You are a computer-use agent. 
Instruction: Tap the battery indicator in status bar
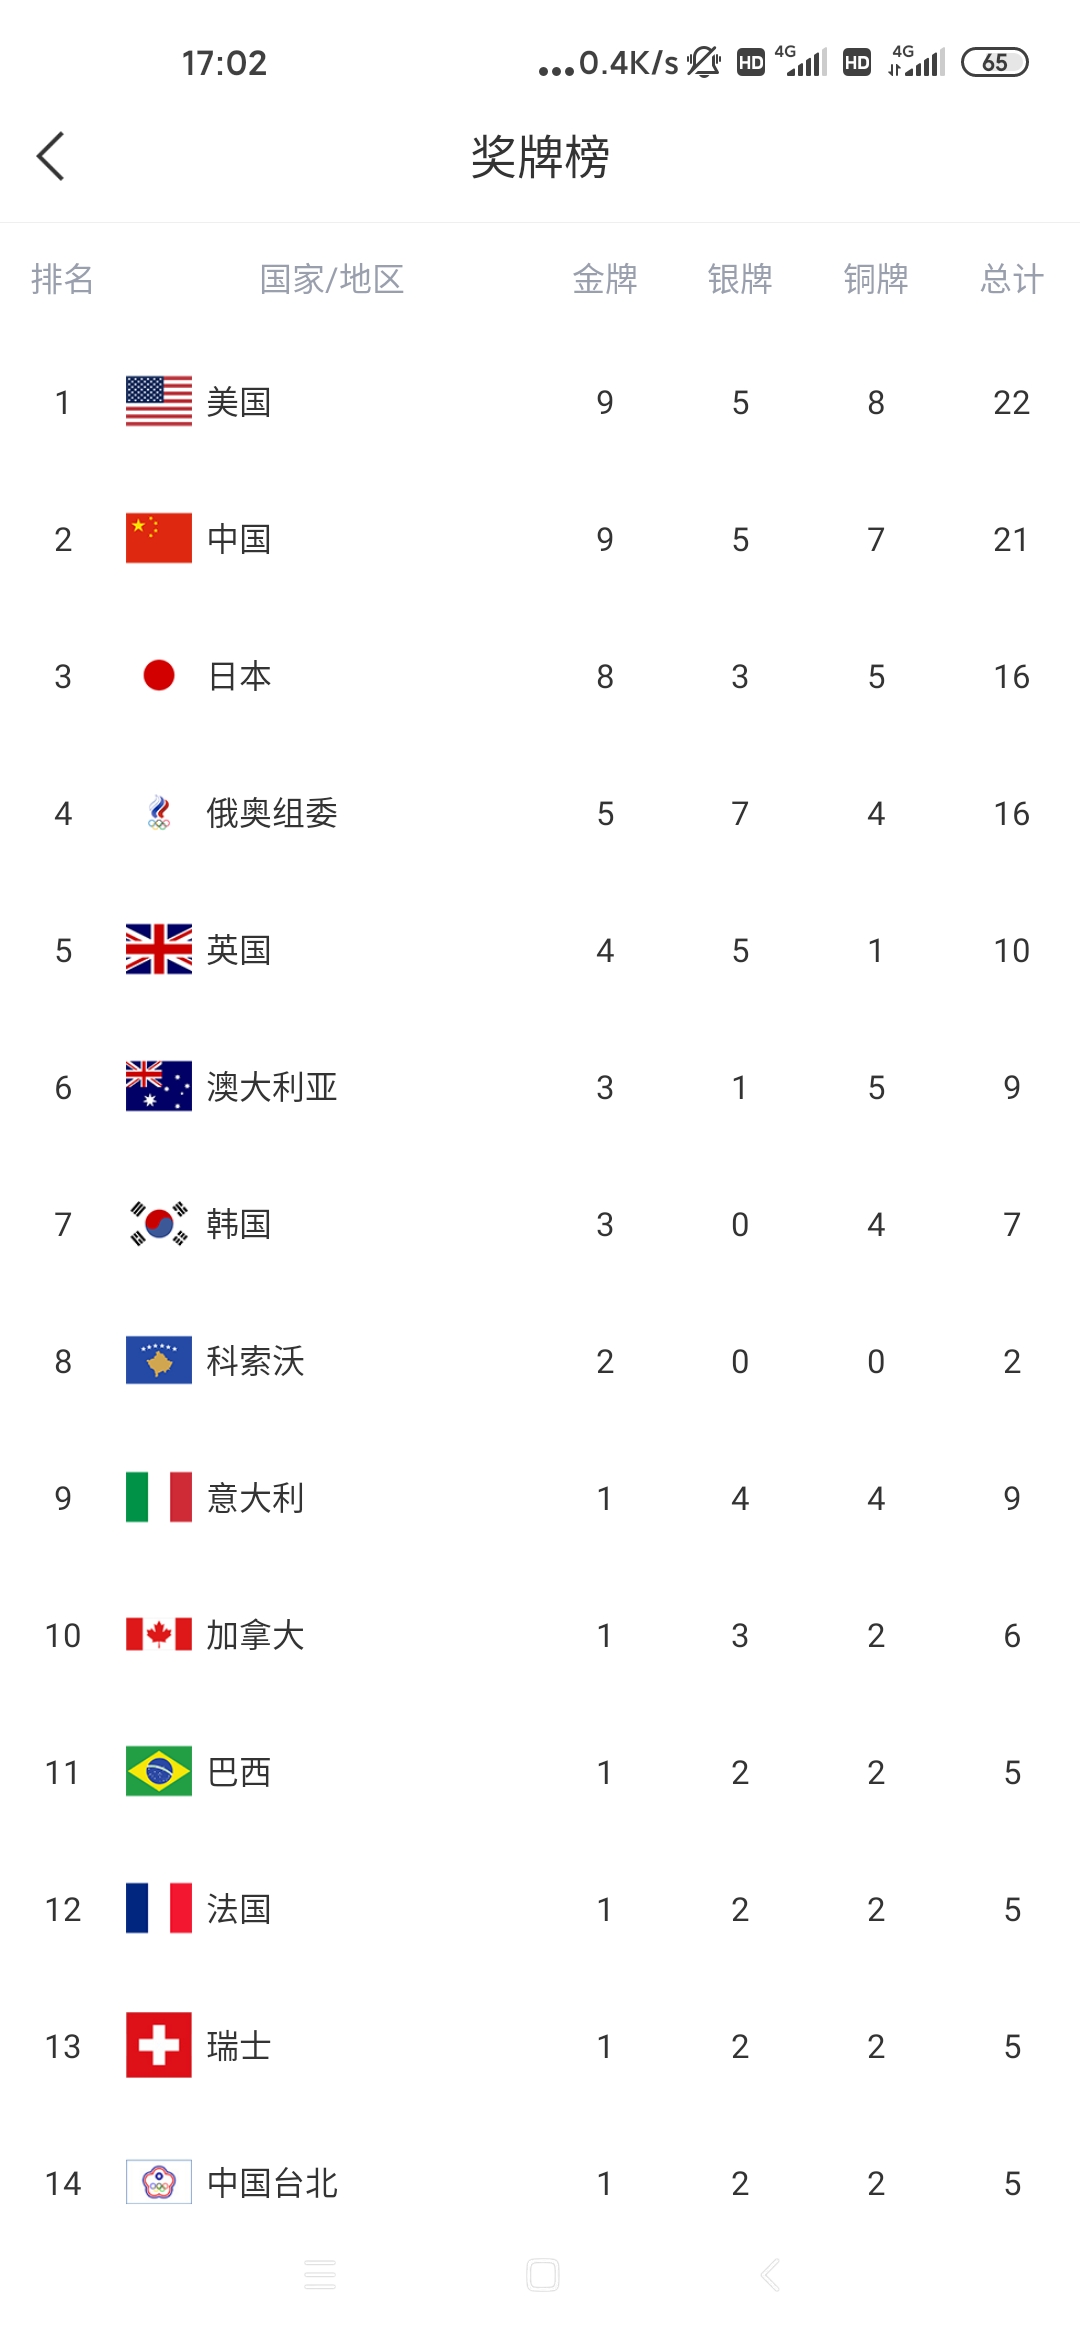click(x=994, y=62)
